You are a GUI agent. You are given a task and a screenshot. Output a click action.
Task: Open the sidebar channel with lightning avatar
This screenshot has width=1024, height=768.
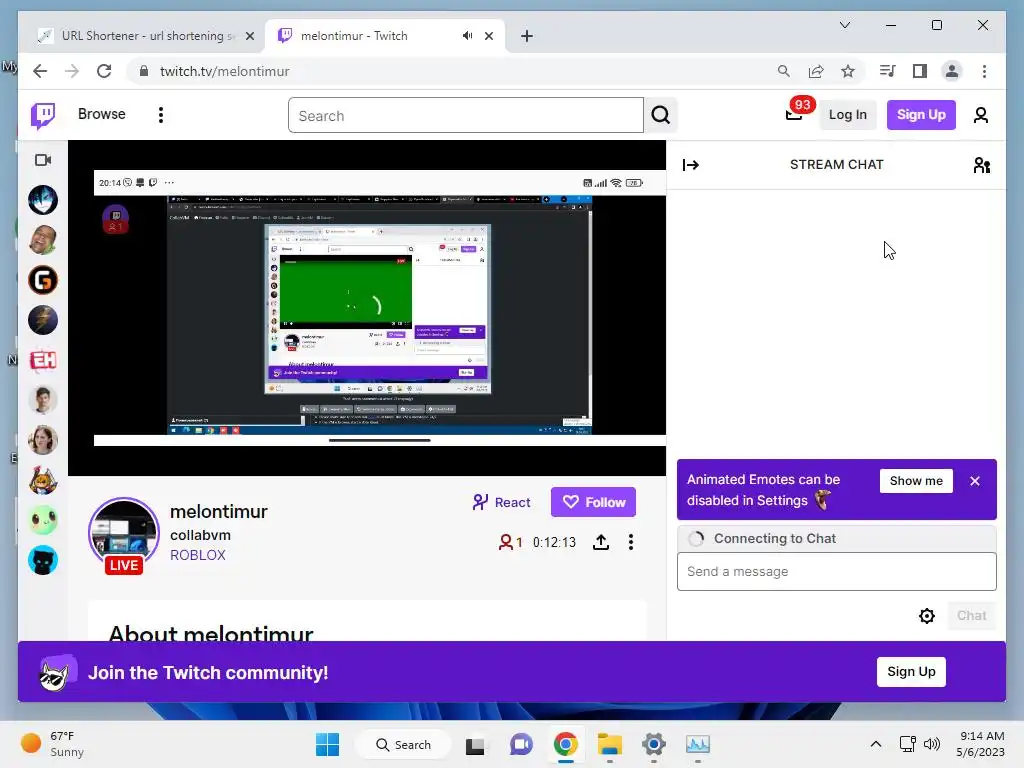[43, 320]
